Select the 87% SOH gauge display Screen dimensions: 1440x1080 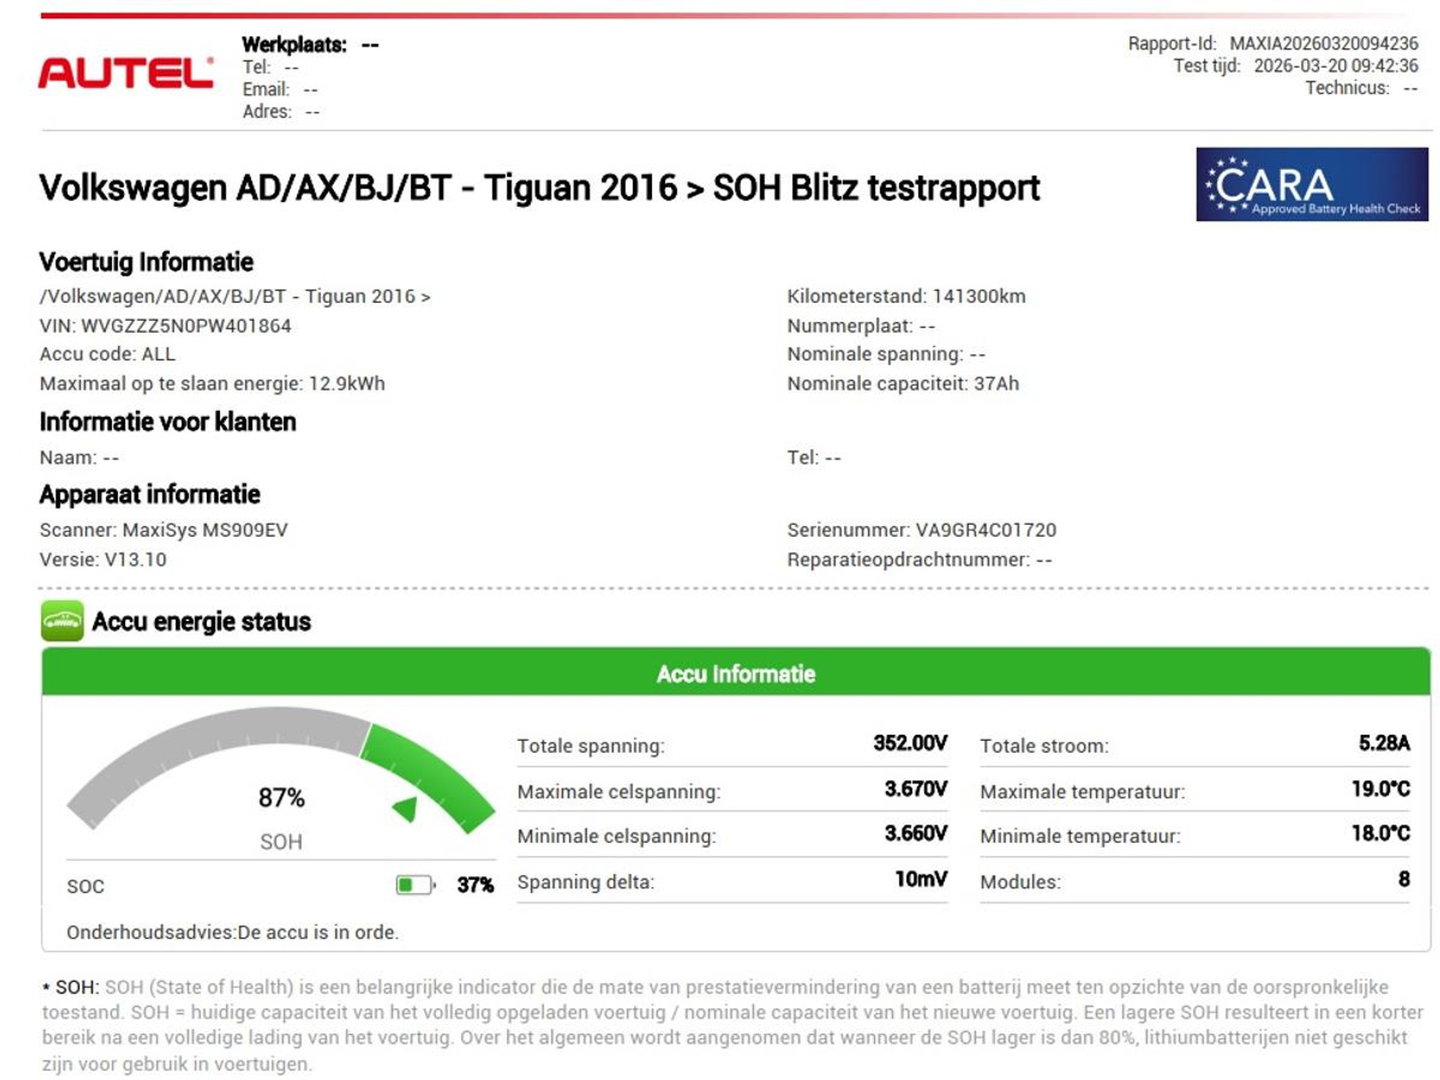(x=281, y=798)
